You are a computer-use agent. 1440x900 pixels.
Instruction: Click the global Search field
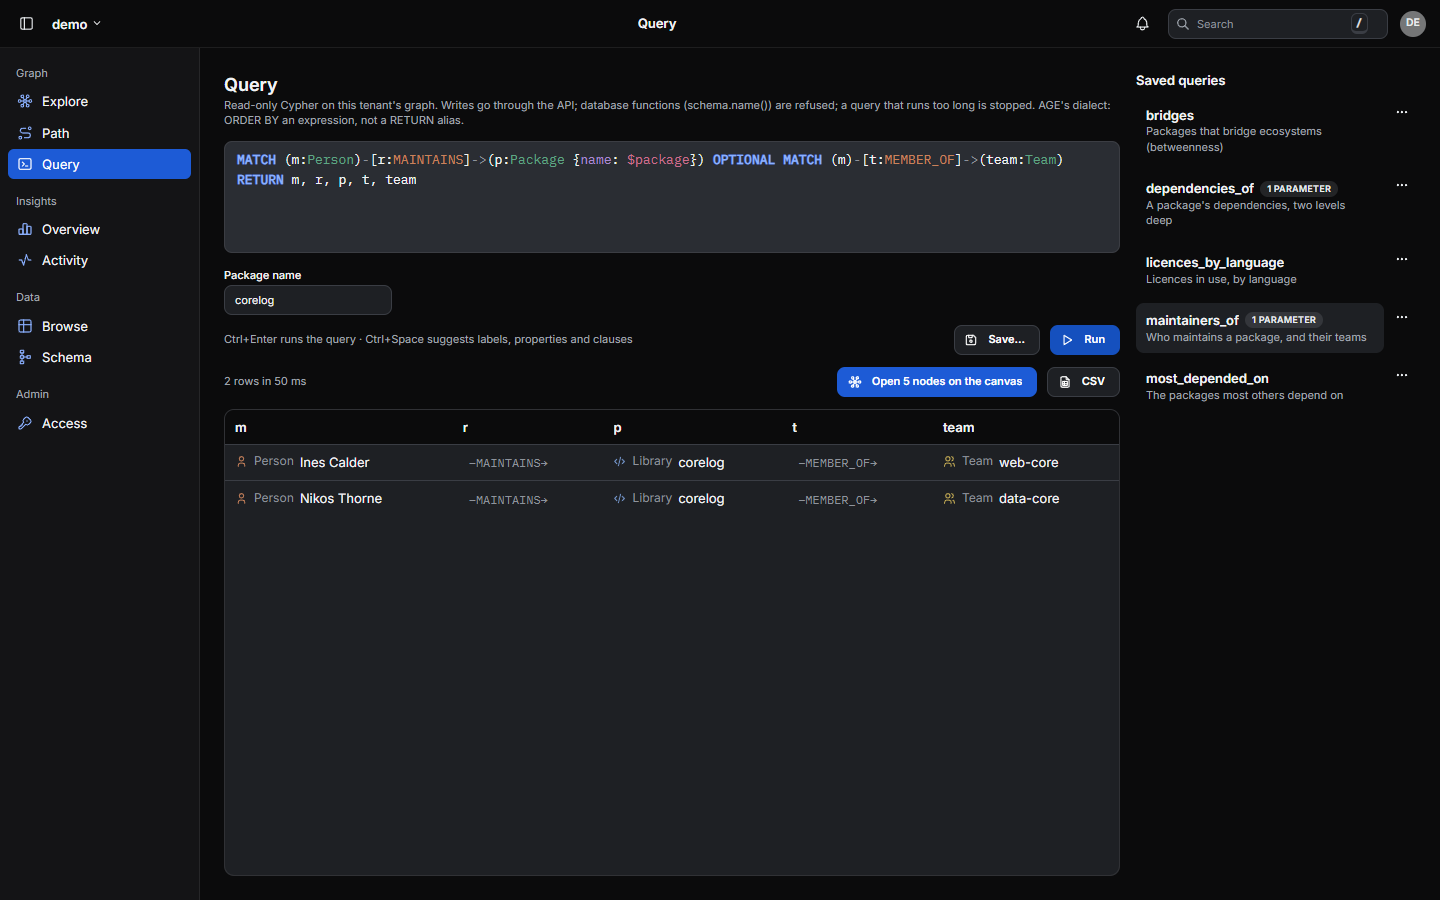[x=1277, y=24]
